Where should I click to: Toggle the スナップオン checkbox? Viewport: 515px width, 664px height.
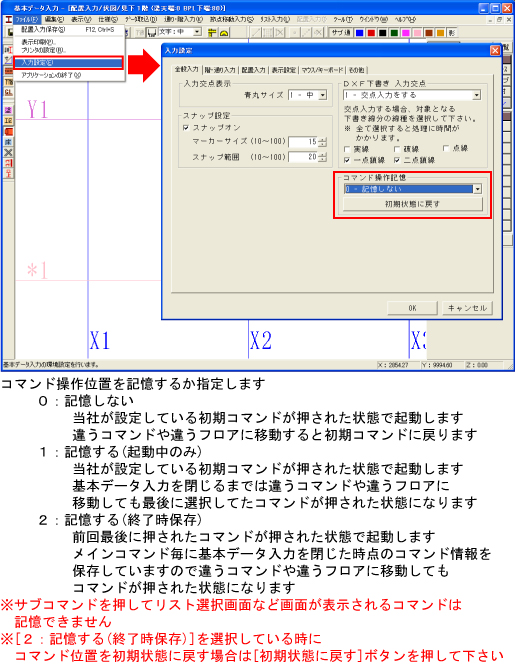tap(186, 127)
